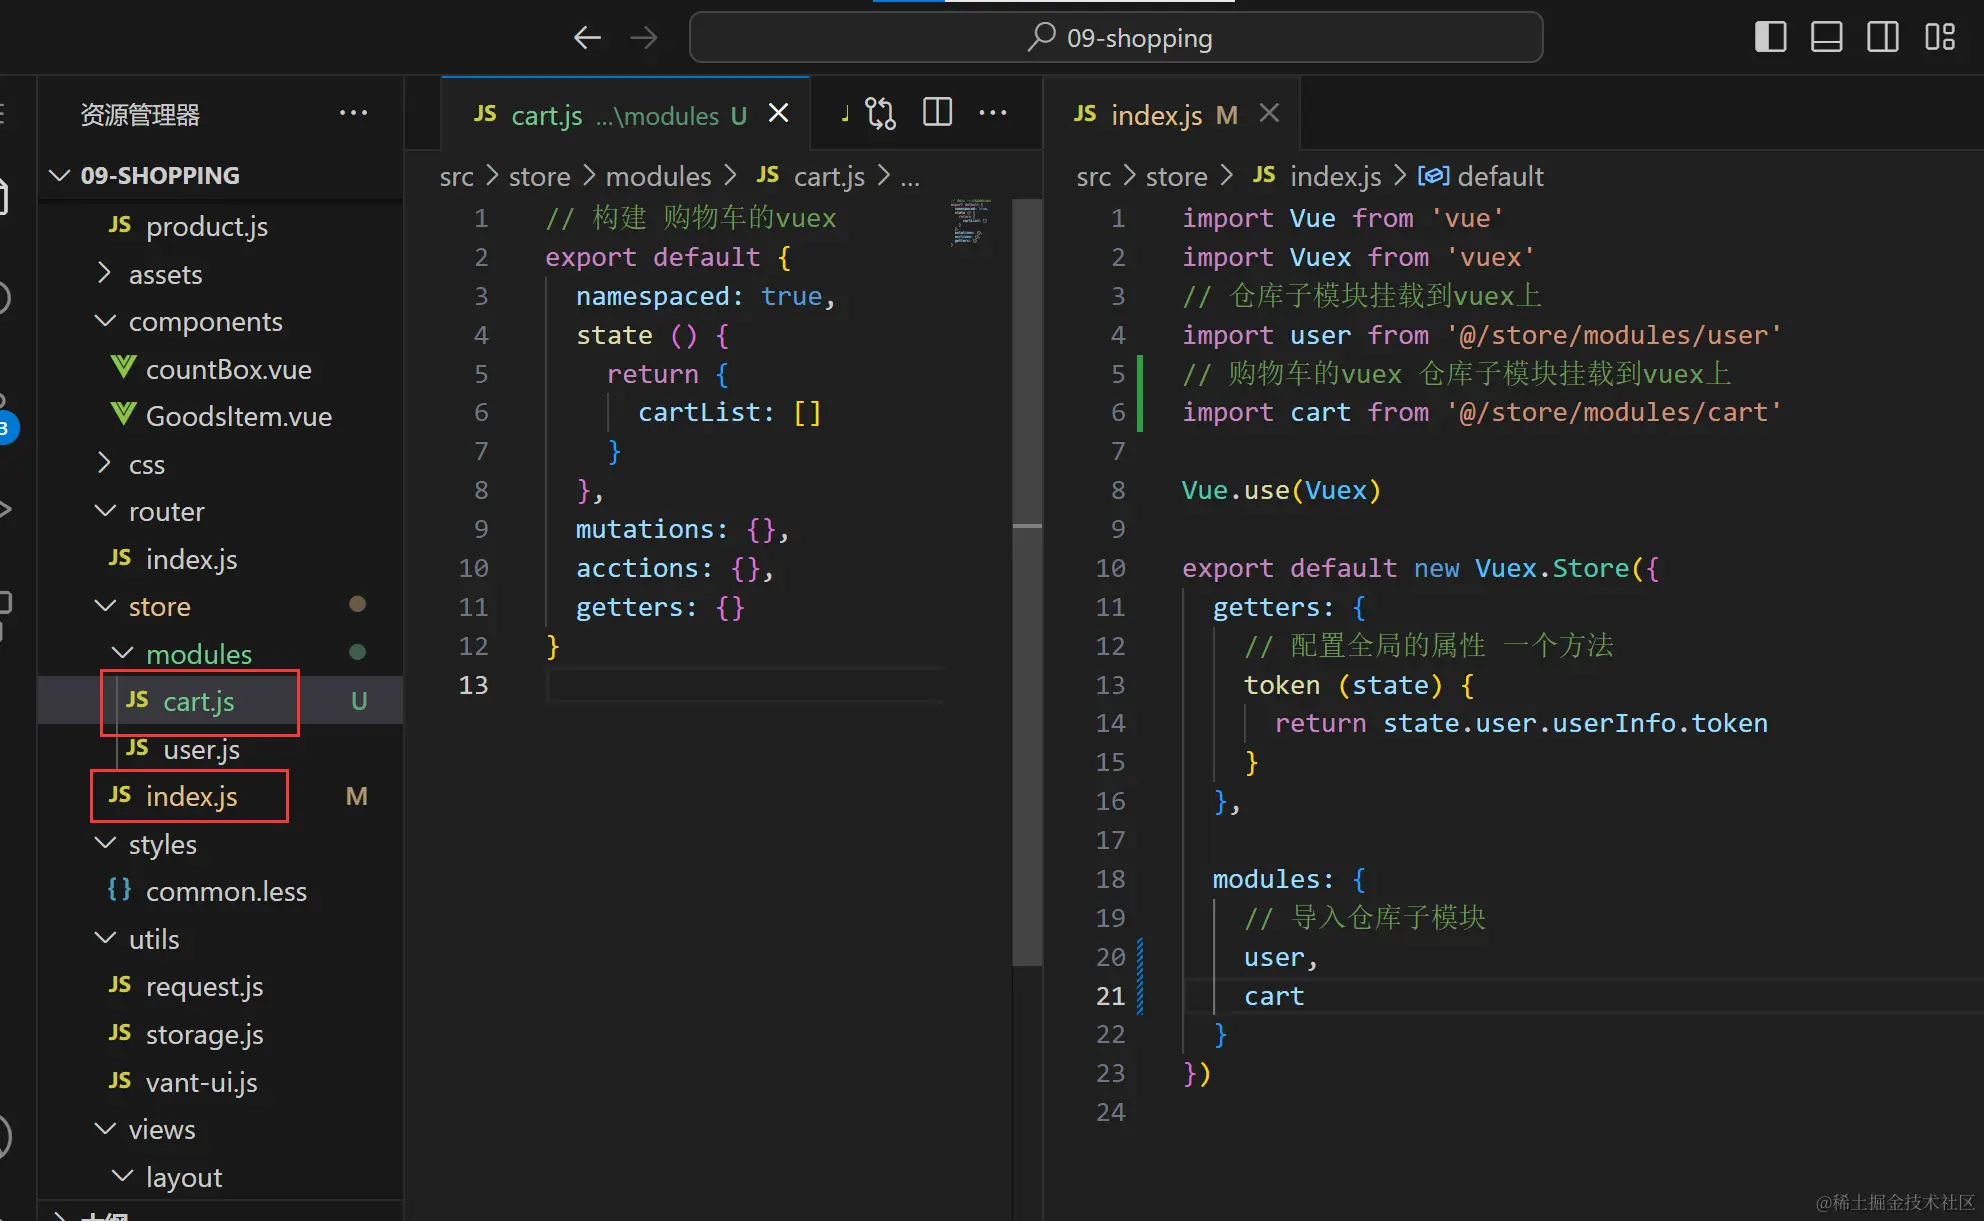The width and height of the screenshot is (1984, 1221).
Task: Click src breadcrumb in cart.js editor
Action: (x=456, y=177)
